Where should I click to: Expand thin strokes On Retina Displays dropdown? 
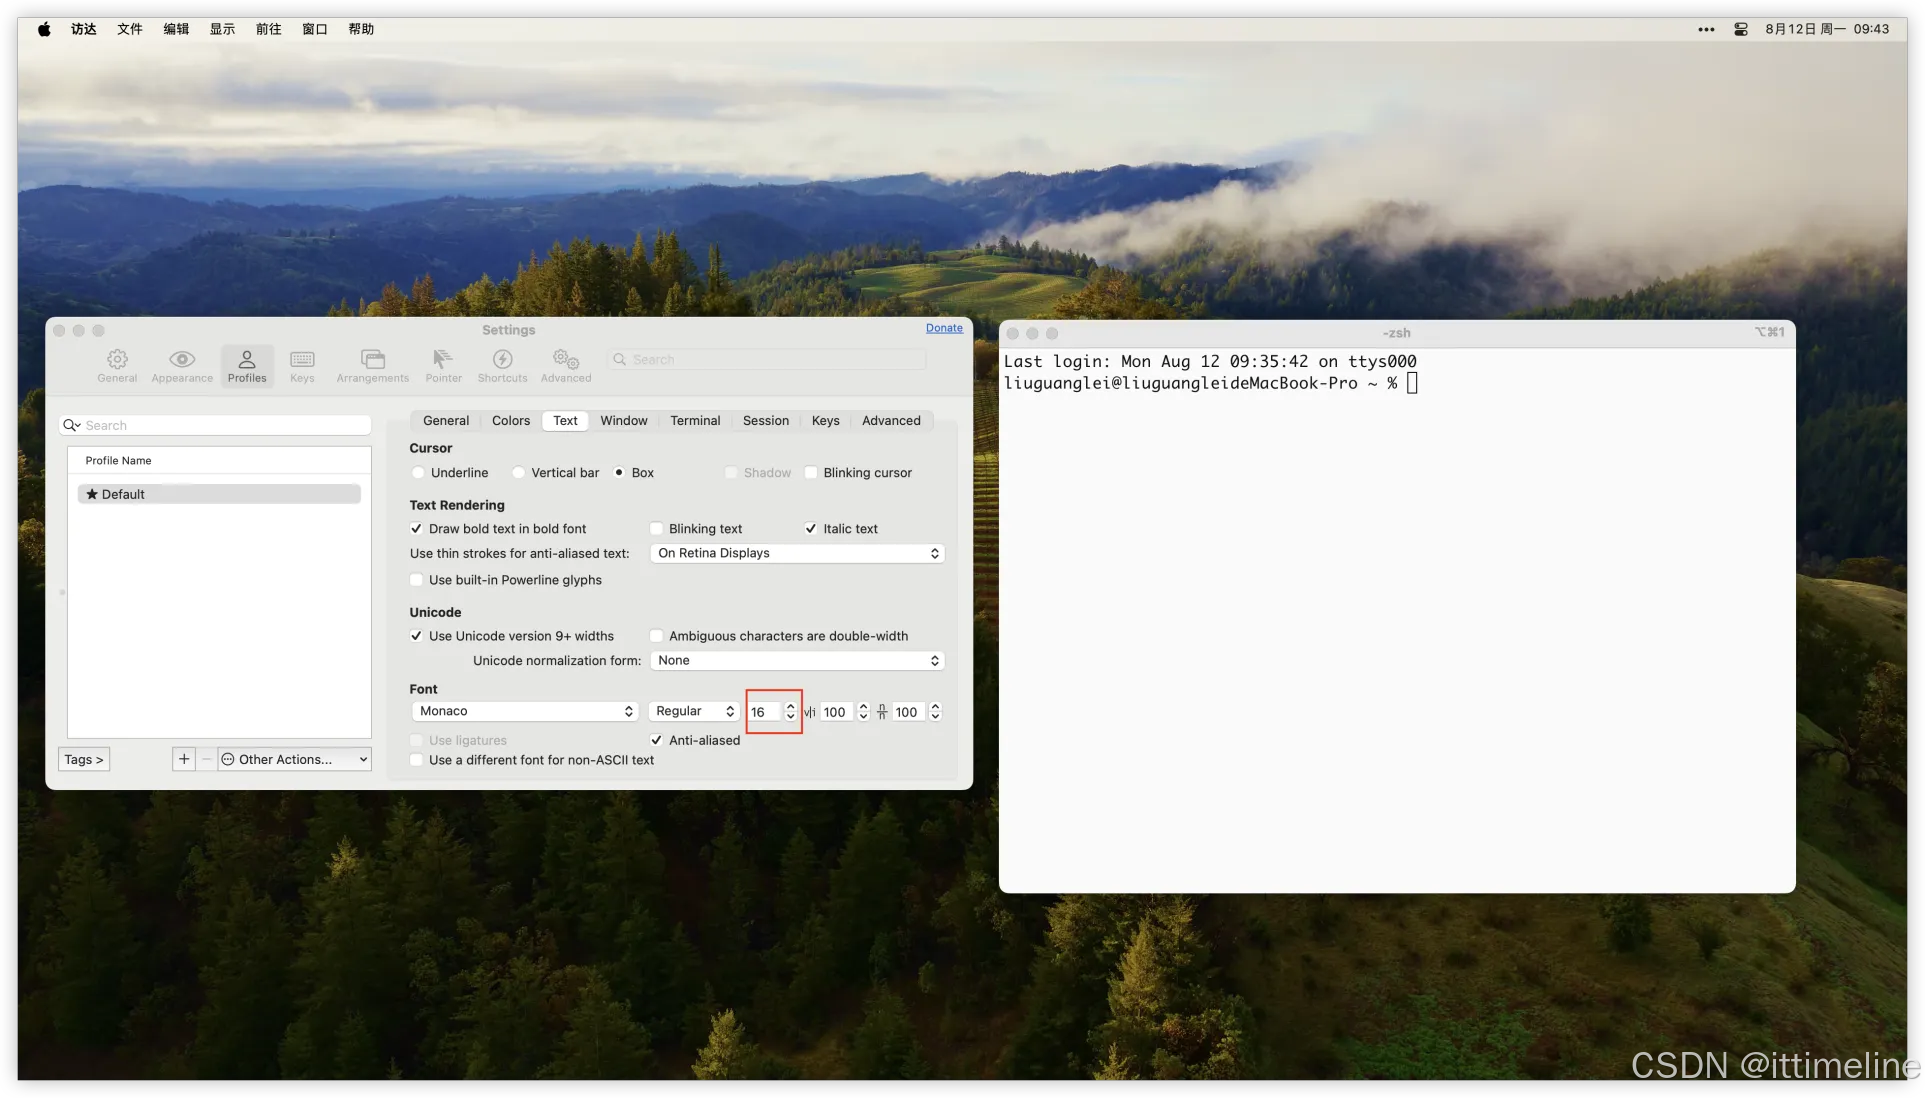(797, 553)
